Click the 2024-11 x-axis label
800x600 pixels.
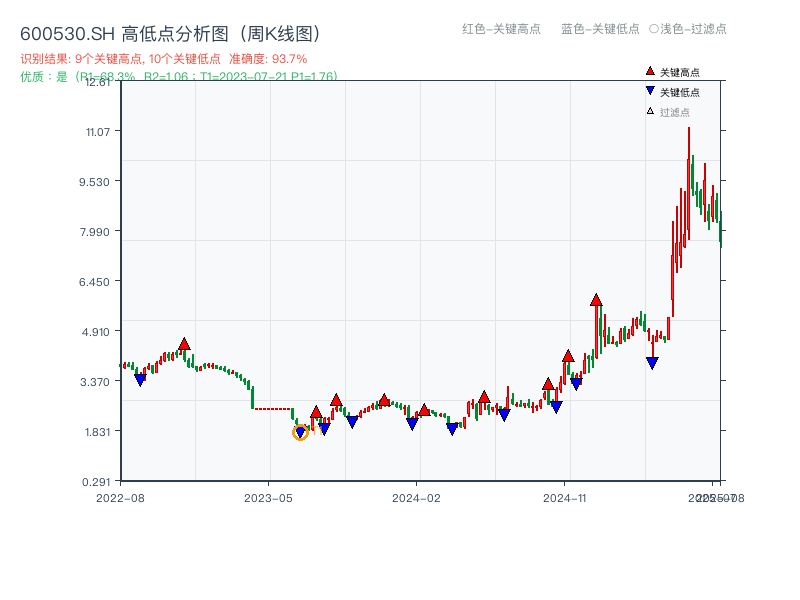[x=564, y=498]
